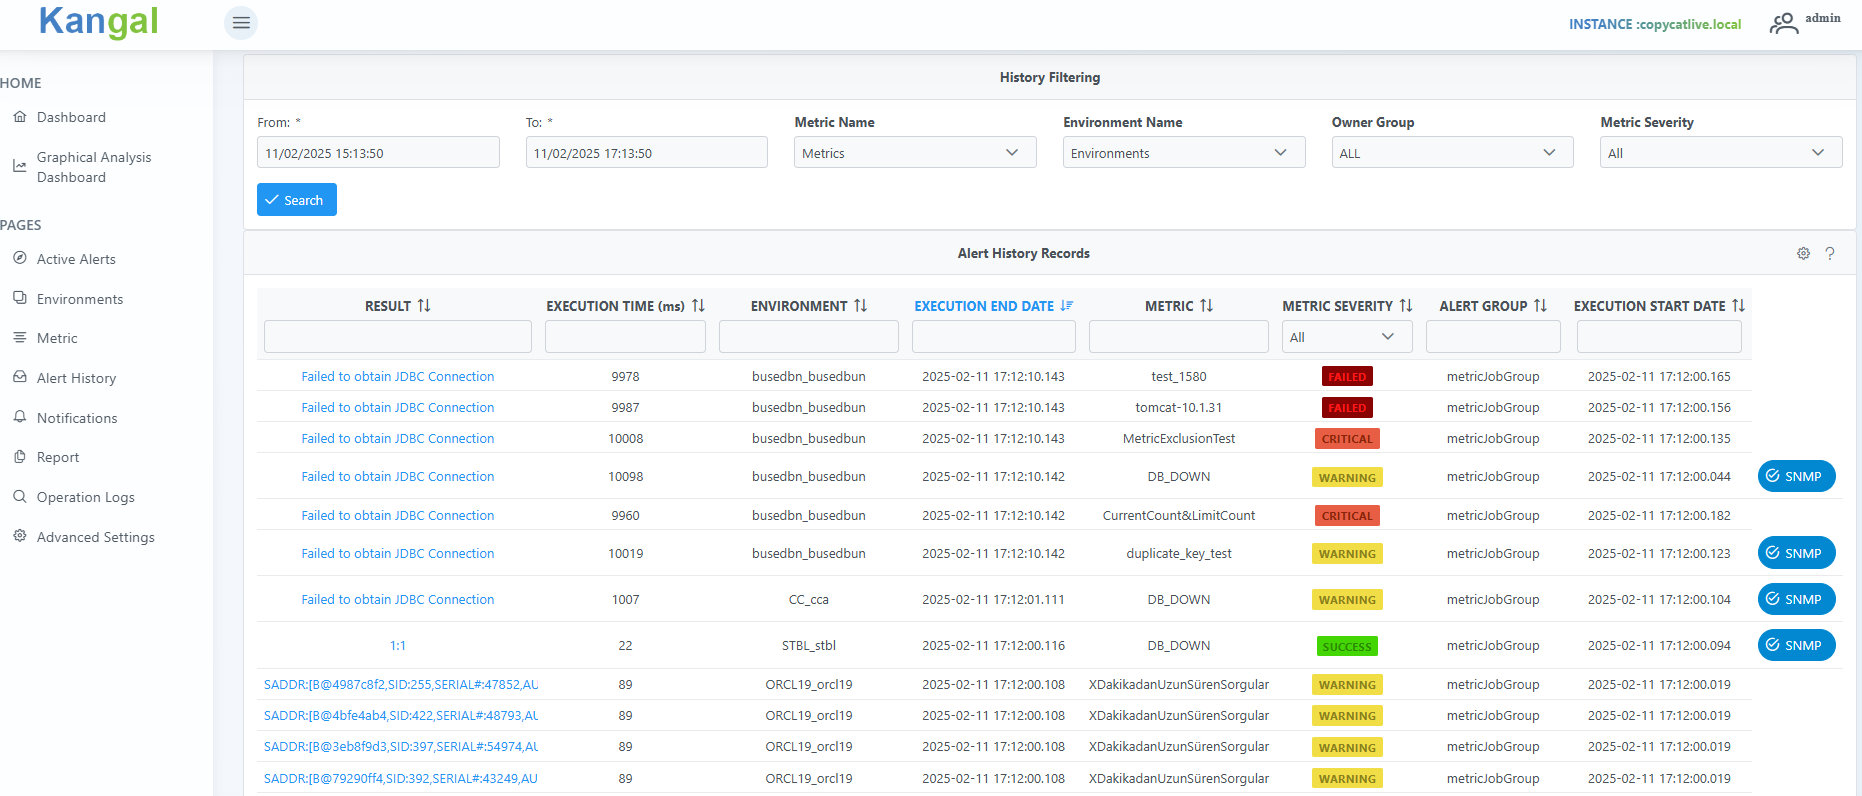This screenshot has width=1862, height=796.
Task: Click the help question mark icon
Action: point(1830,253)
